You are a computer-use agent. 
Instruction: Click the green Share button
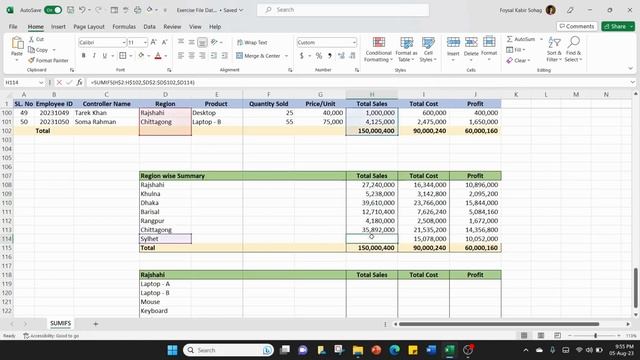(x=618, y=26)
